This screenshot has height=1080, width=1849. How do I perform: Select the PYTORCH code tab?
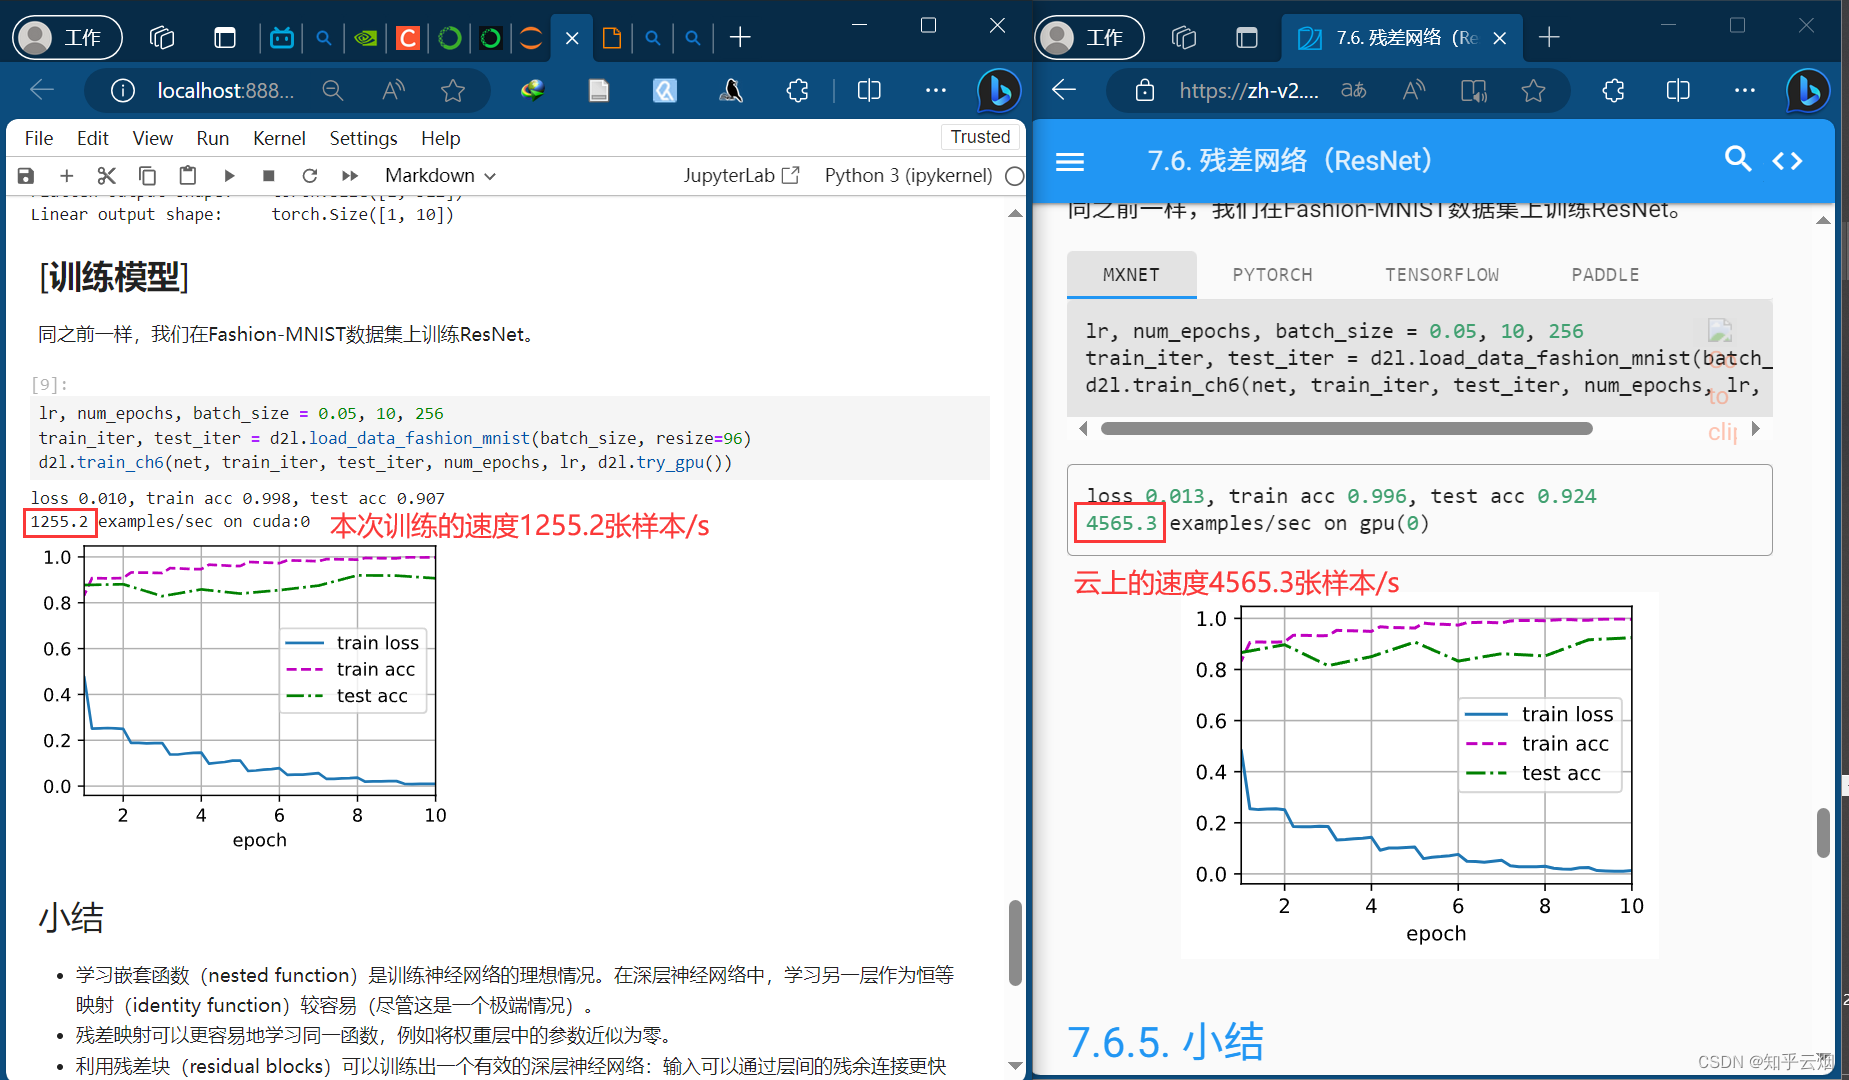(x=1272, y=274)
